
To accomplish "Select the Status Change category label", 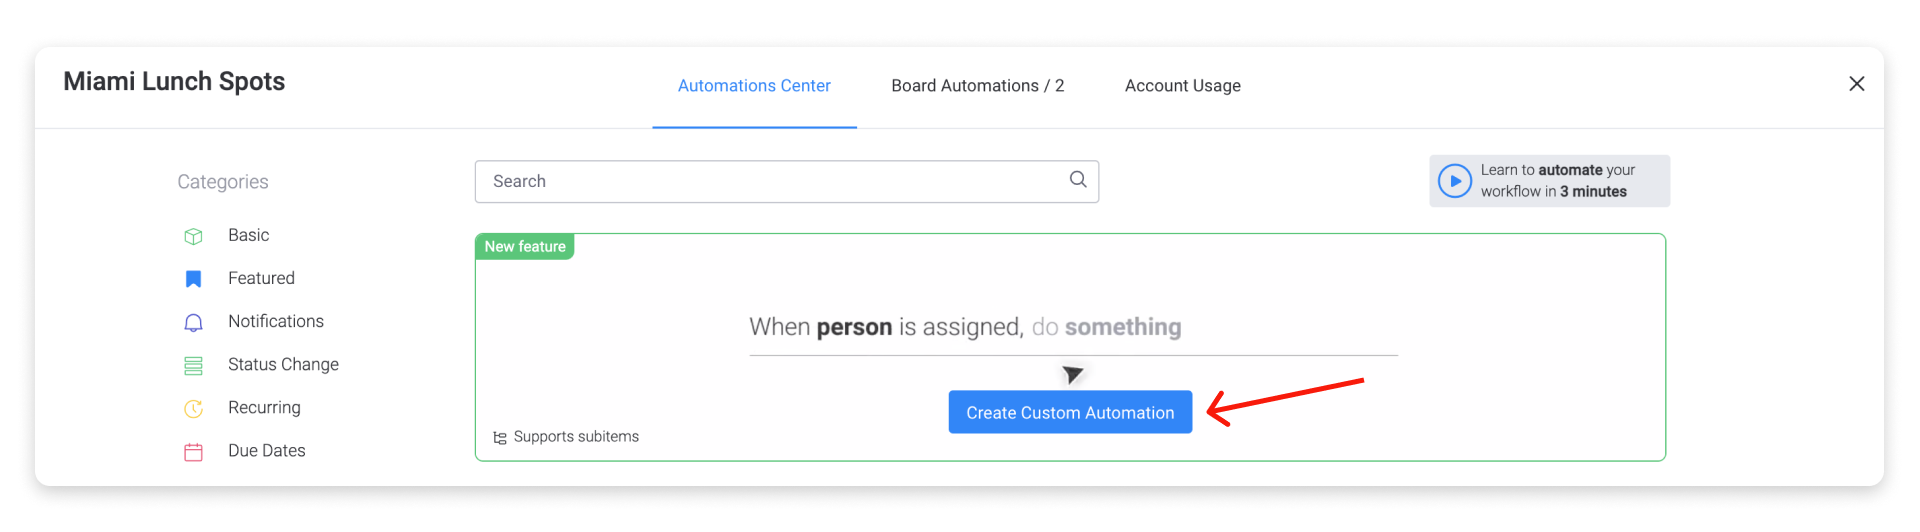I will pyautogui.click(x=283, y=364).
